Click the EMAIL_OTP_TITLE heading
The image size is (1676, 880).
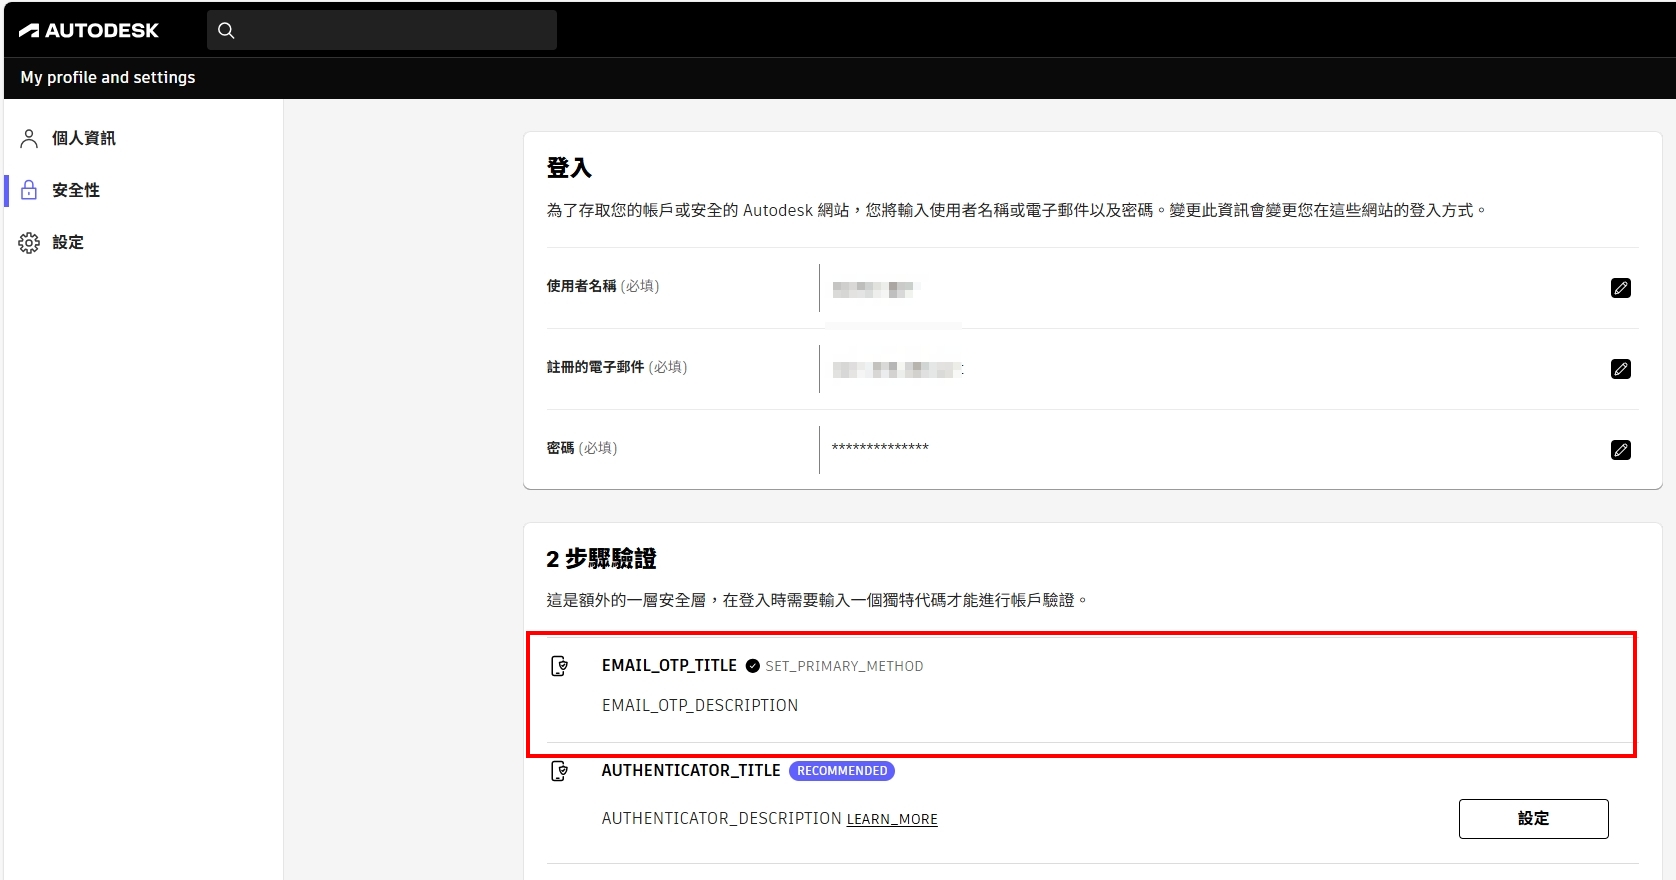pyautogui.click(x=669, y=666)
